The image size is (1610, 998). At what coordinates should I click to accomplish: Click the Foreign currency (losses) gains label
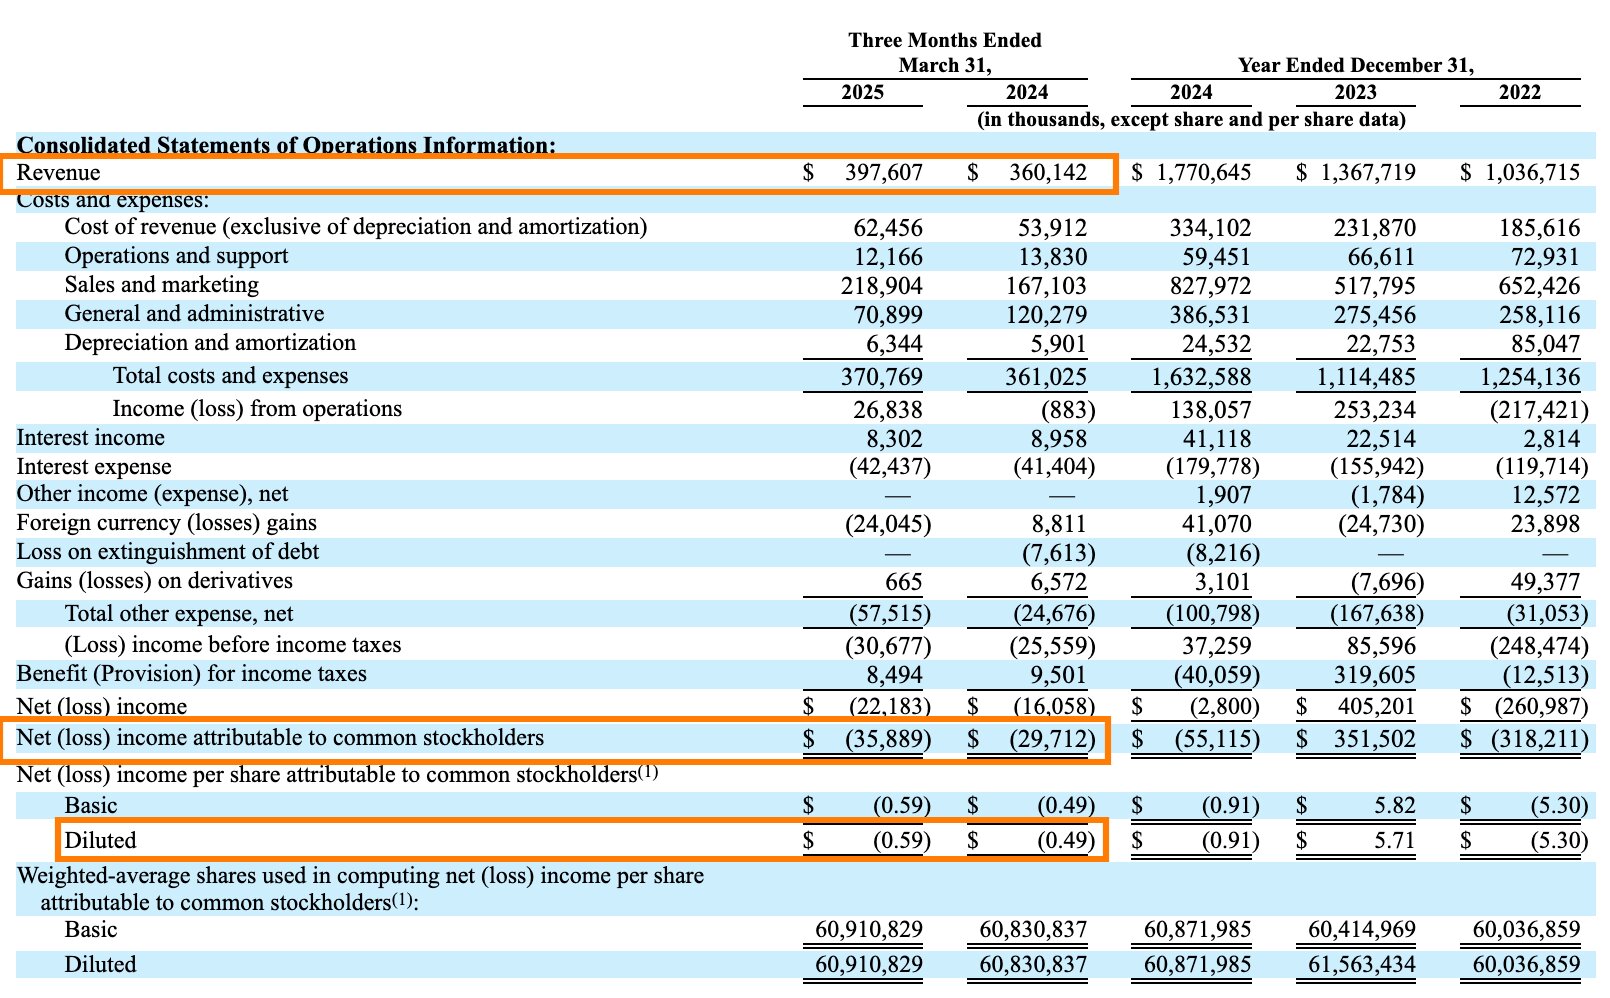coord(166,523)
